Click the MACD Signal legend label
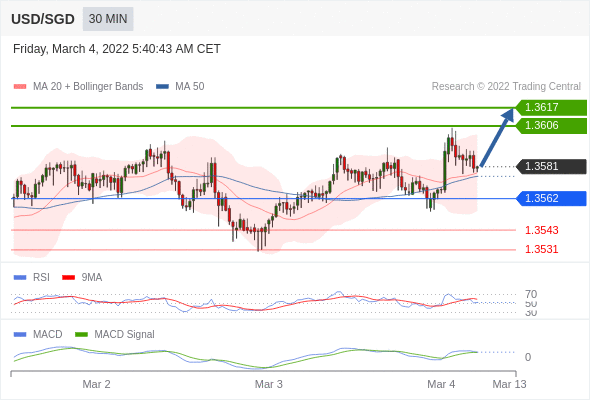Screen dimensions: 590x400 click(124, 335)
